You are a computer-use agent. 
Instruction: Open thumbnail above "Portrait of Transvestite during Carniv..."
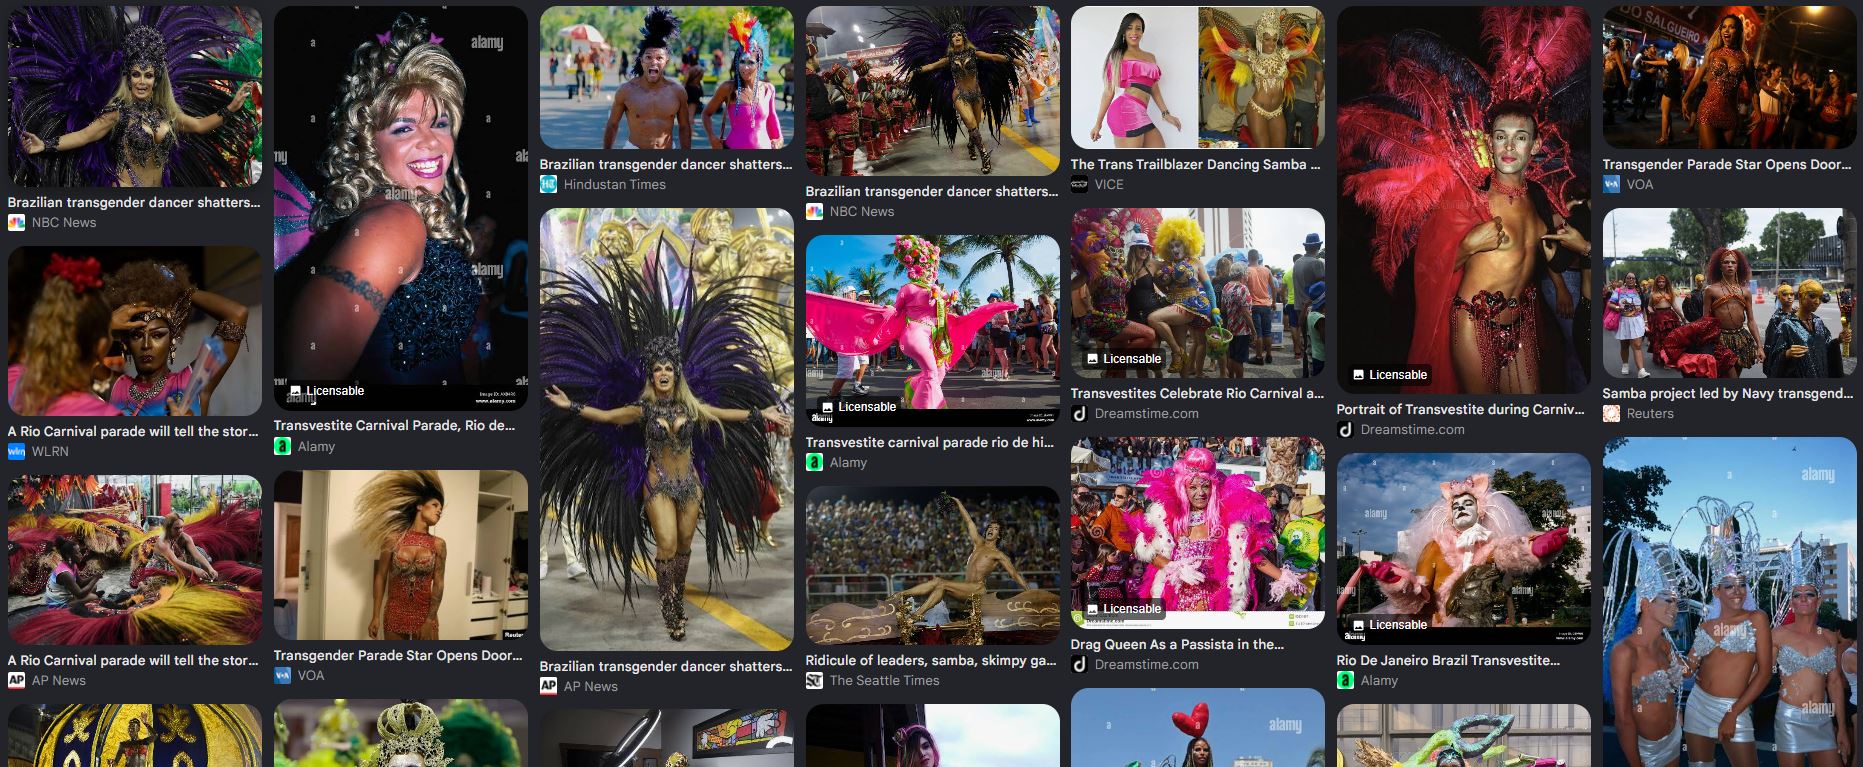tap(1464, 200)
